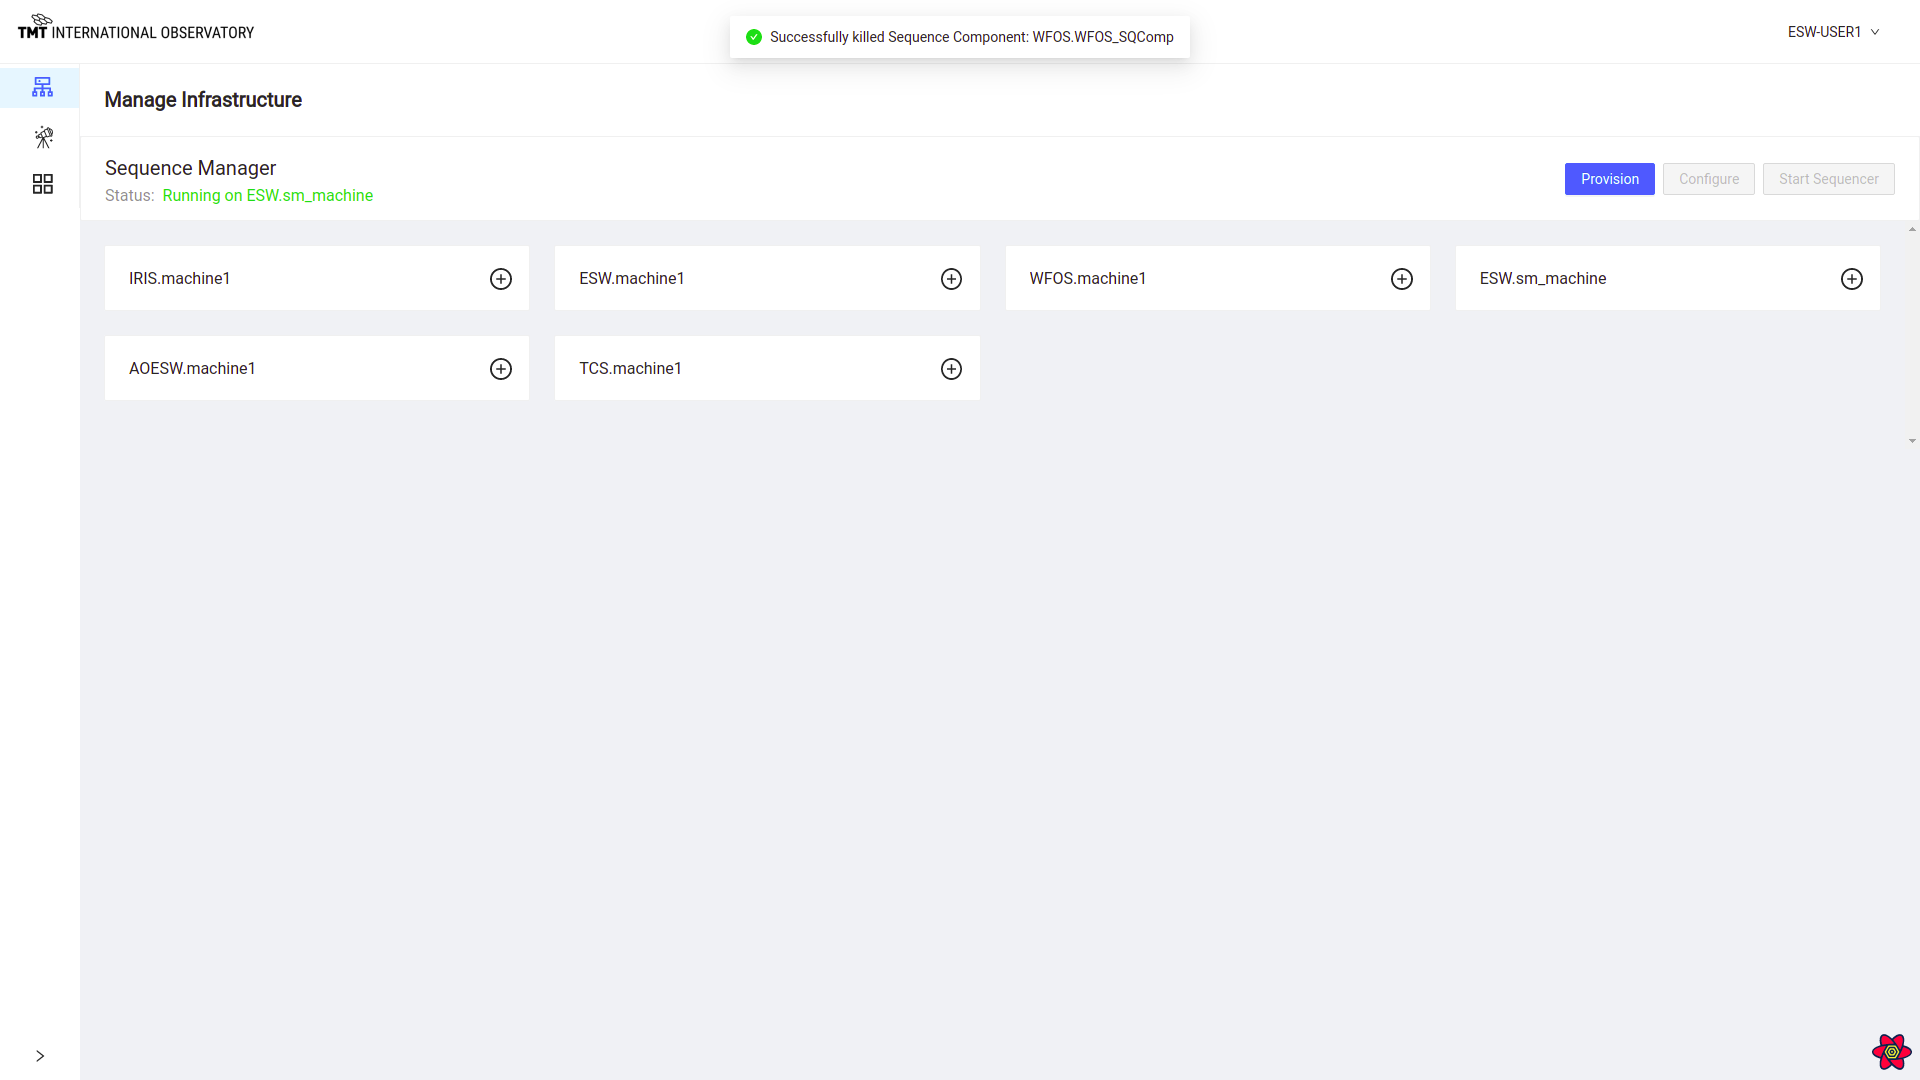
Task: Click the TMT International Observatory menu
Action: click(x=136, y=24)
